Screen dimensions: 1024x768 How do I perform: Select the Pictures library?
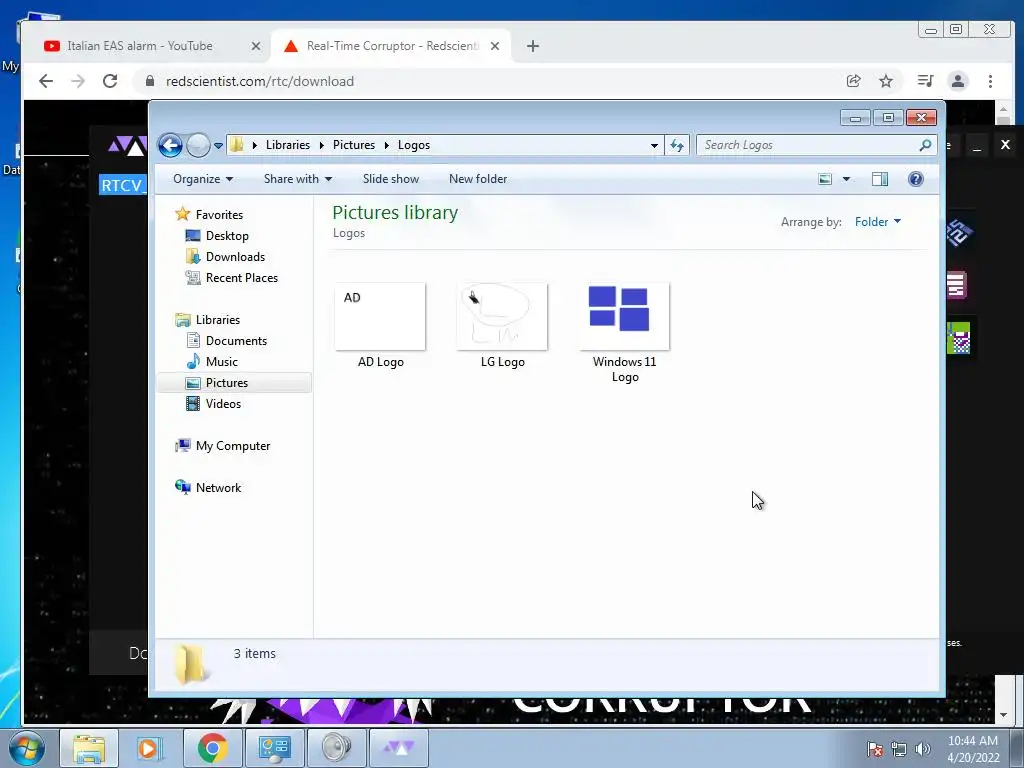pos(234,383)
